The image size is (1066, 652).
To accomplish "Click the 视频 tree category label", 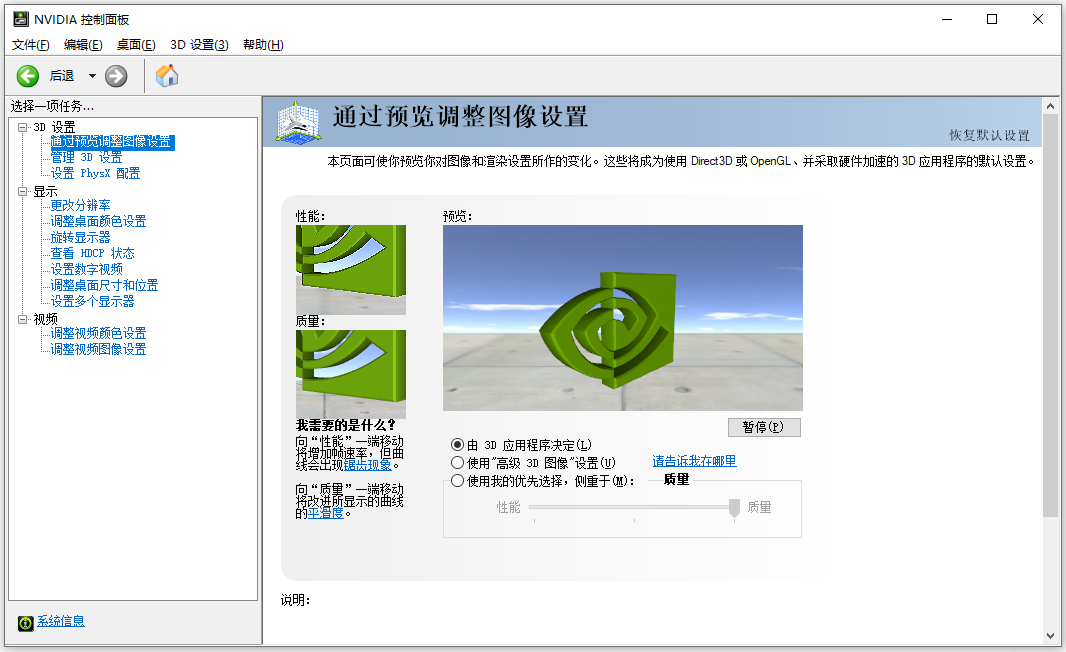I will pyautogui.click(x=46, y=319).
